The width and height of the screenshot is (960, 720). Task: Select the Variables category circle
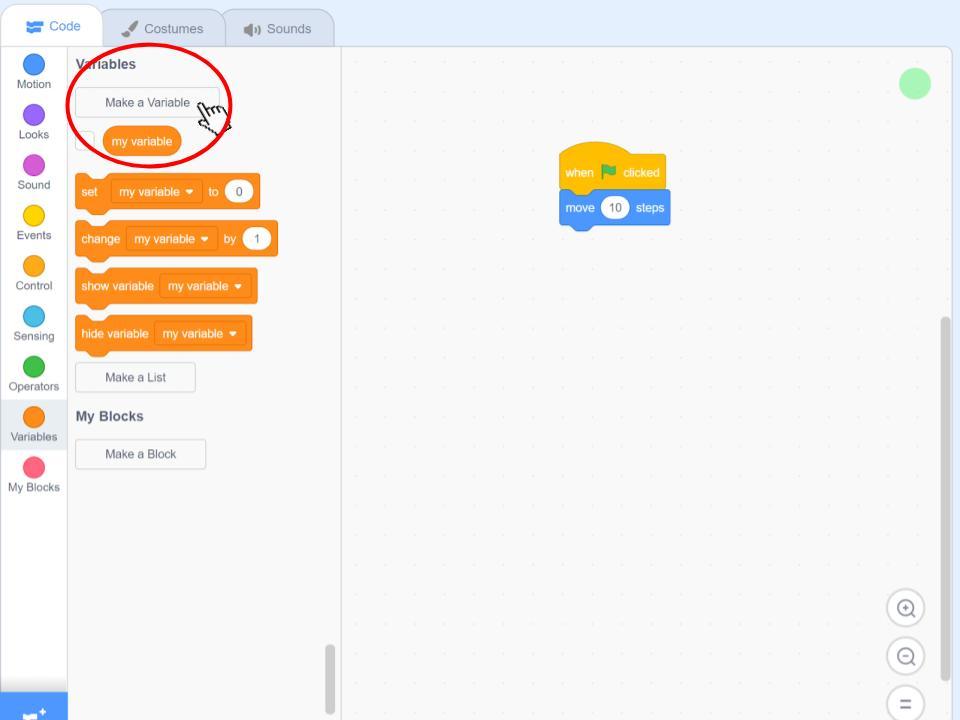pyautogui.click(x=34, y=417)
